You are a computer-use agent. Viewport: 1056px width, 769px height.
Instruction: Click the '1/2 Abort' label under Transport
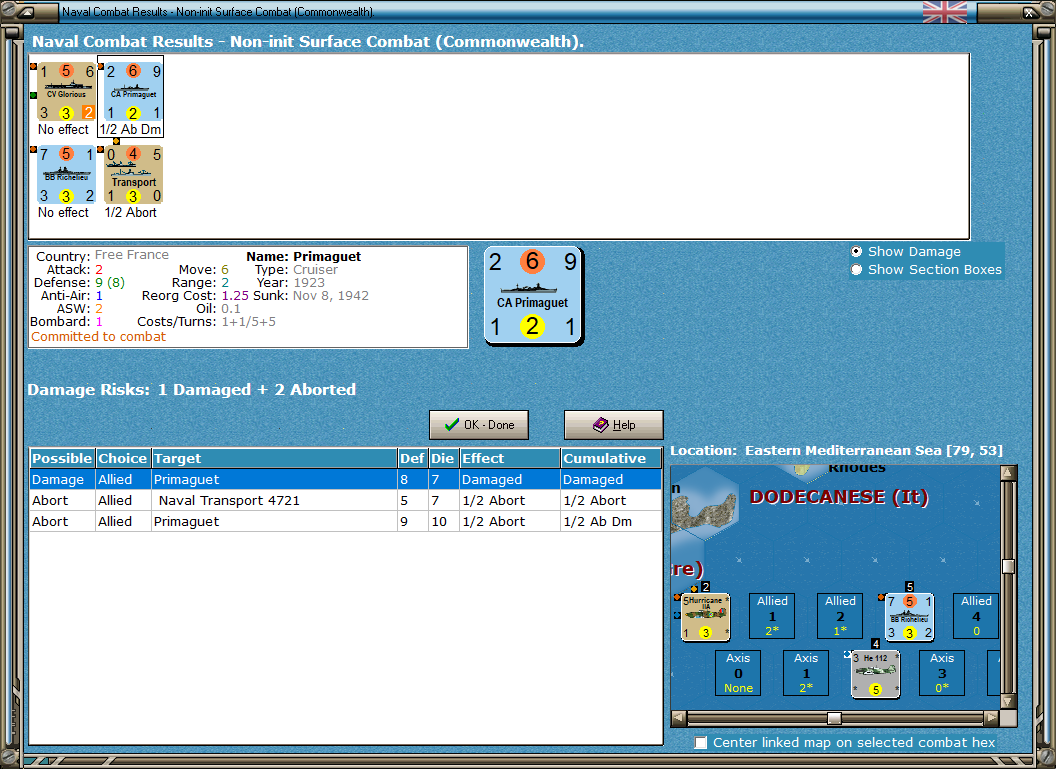click(x=131, y=212)
